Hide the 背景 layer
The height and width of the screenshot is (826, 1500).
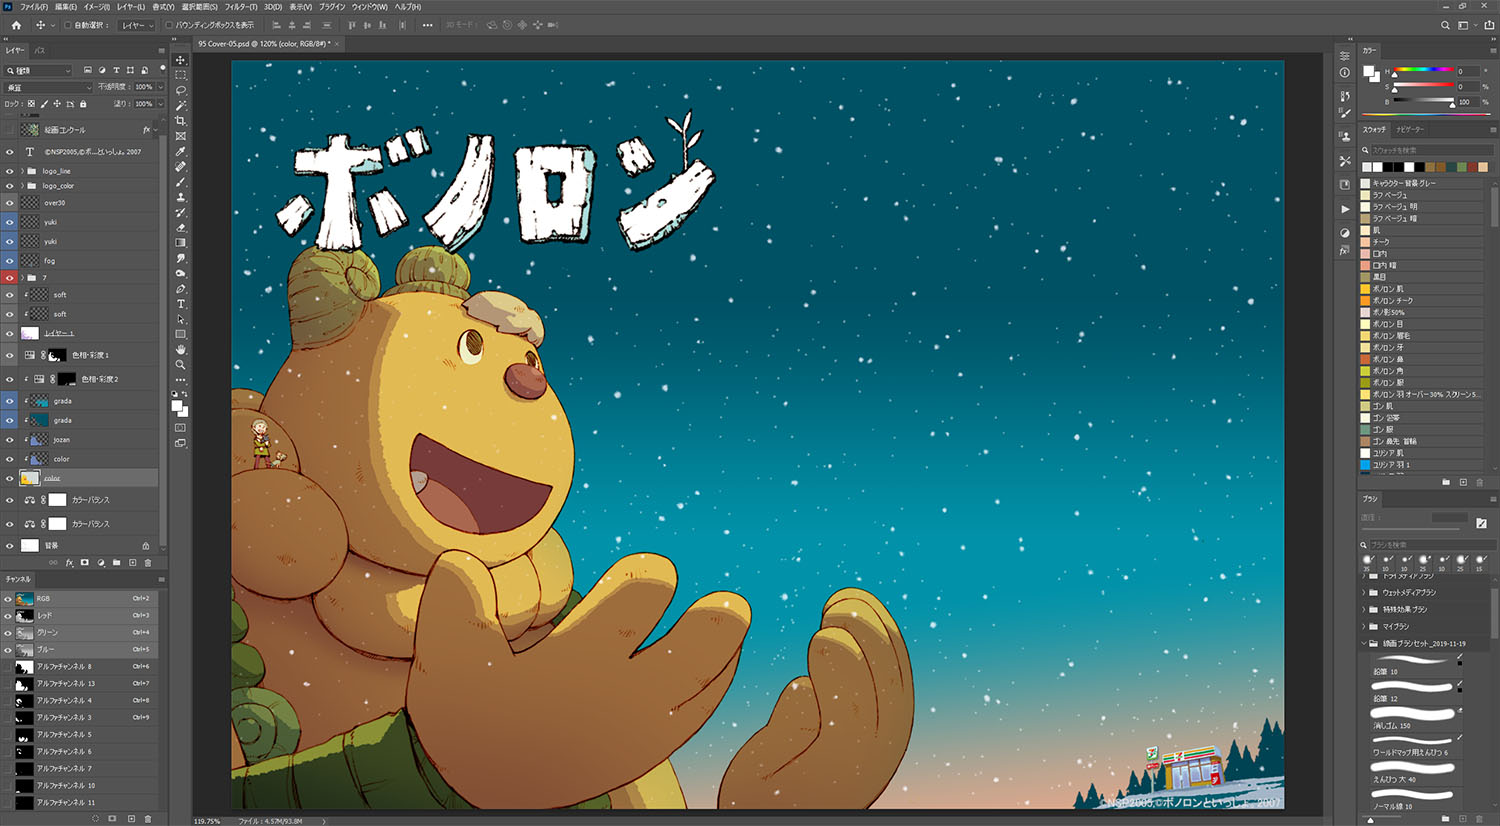[x=11, y=545]
